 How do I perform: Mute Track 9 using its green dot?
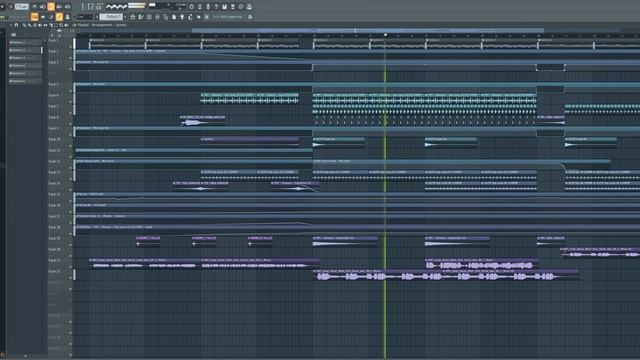pos(71,135)
